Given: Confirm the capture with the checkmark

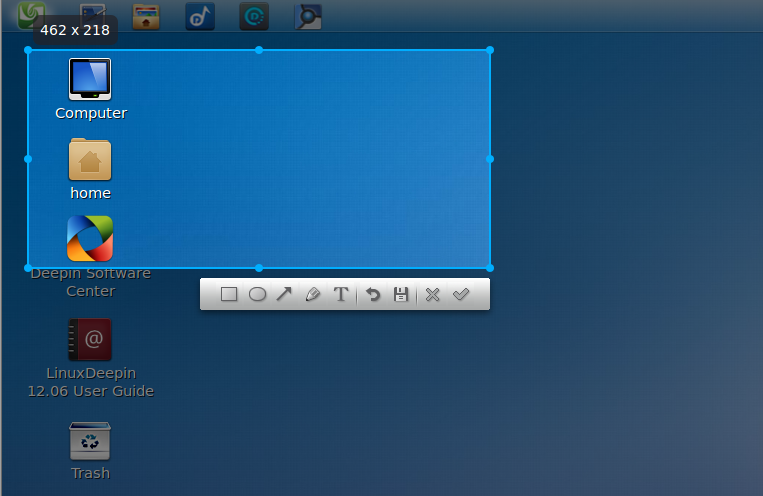Looking at the screenshot, I should pyautogui.click(x=461, y=295).
